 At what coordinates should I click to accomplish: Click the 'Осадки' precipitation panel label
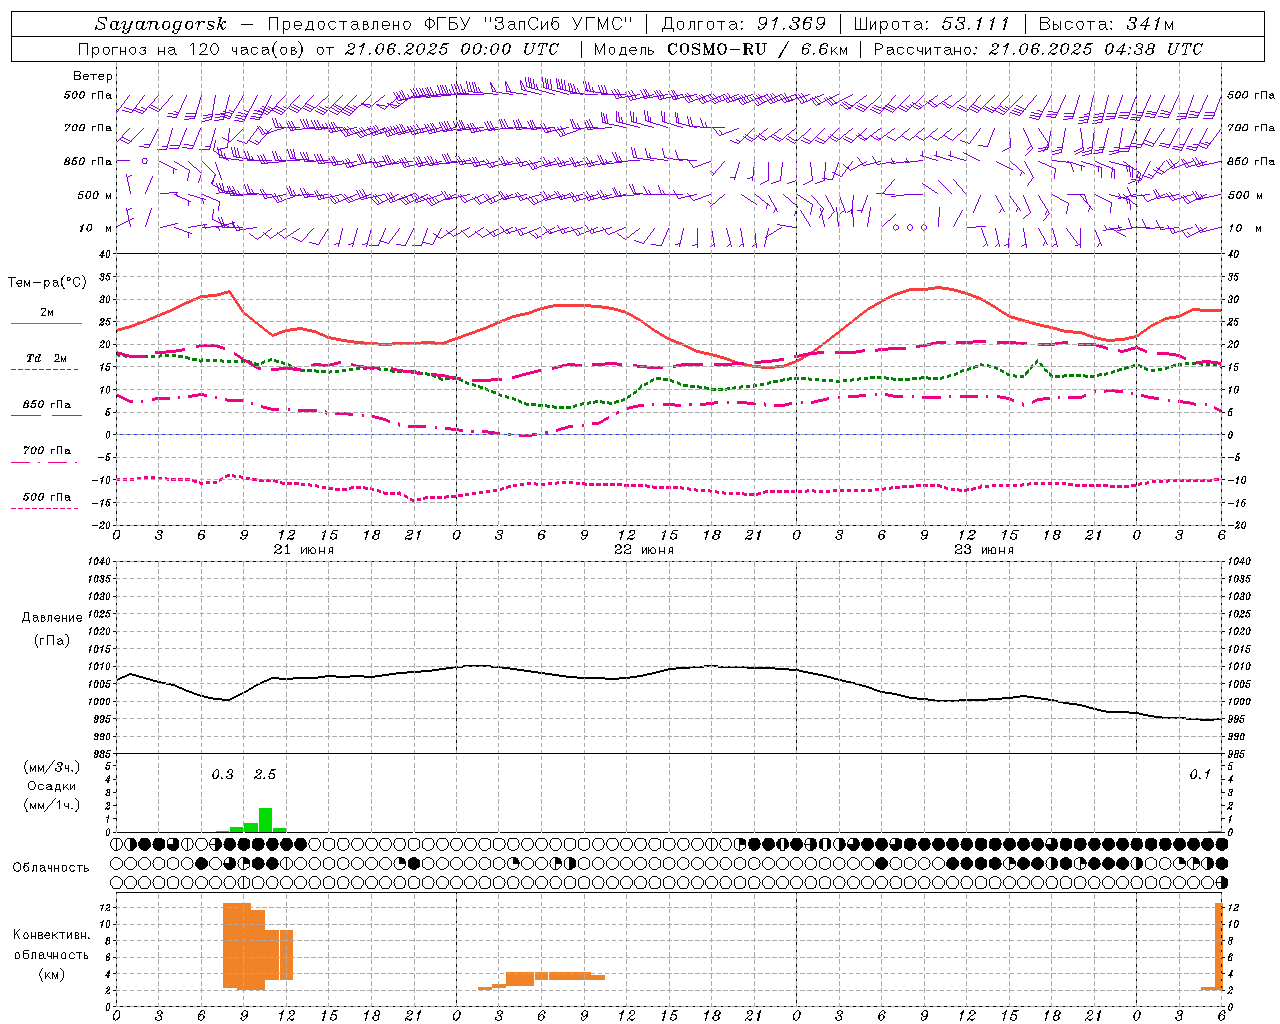pyautogui.click(x=52, y=786)
